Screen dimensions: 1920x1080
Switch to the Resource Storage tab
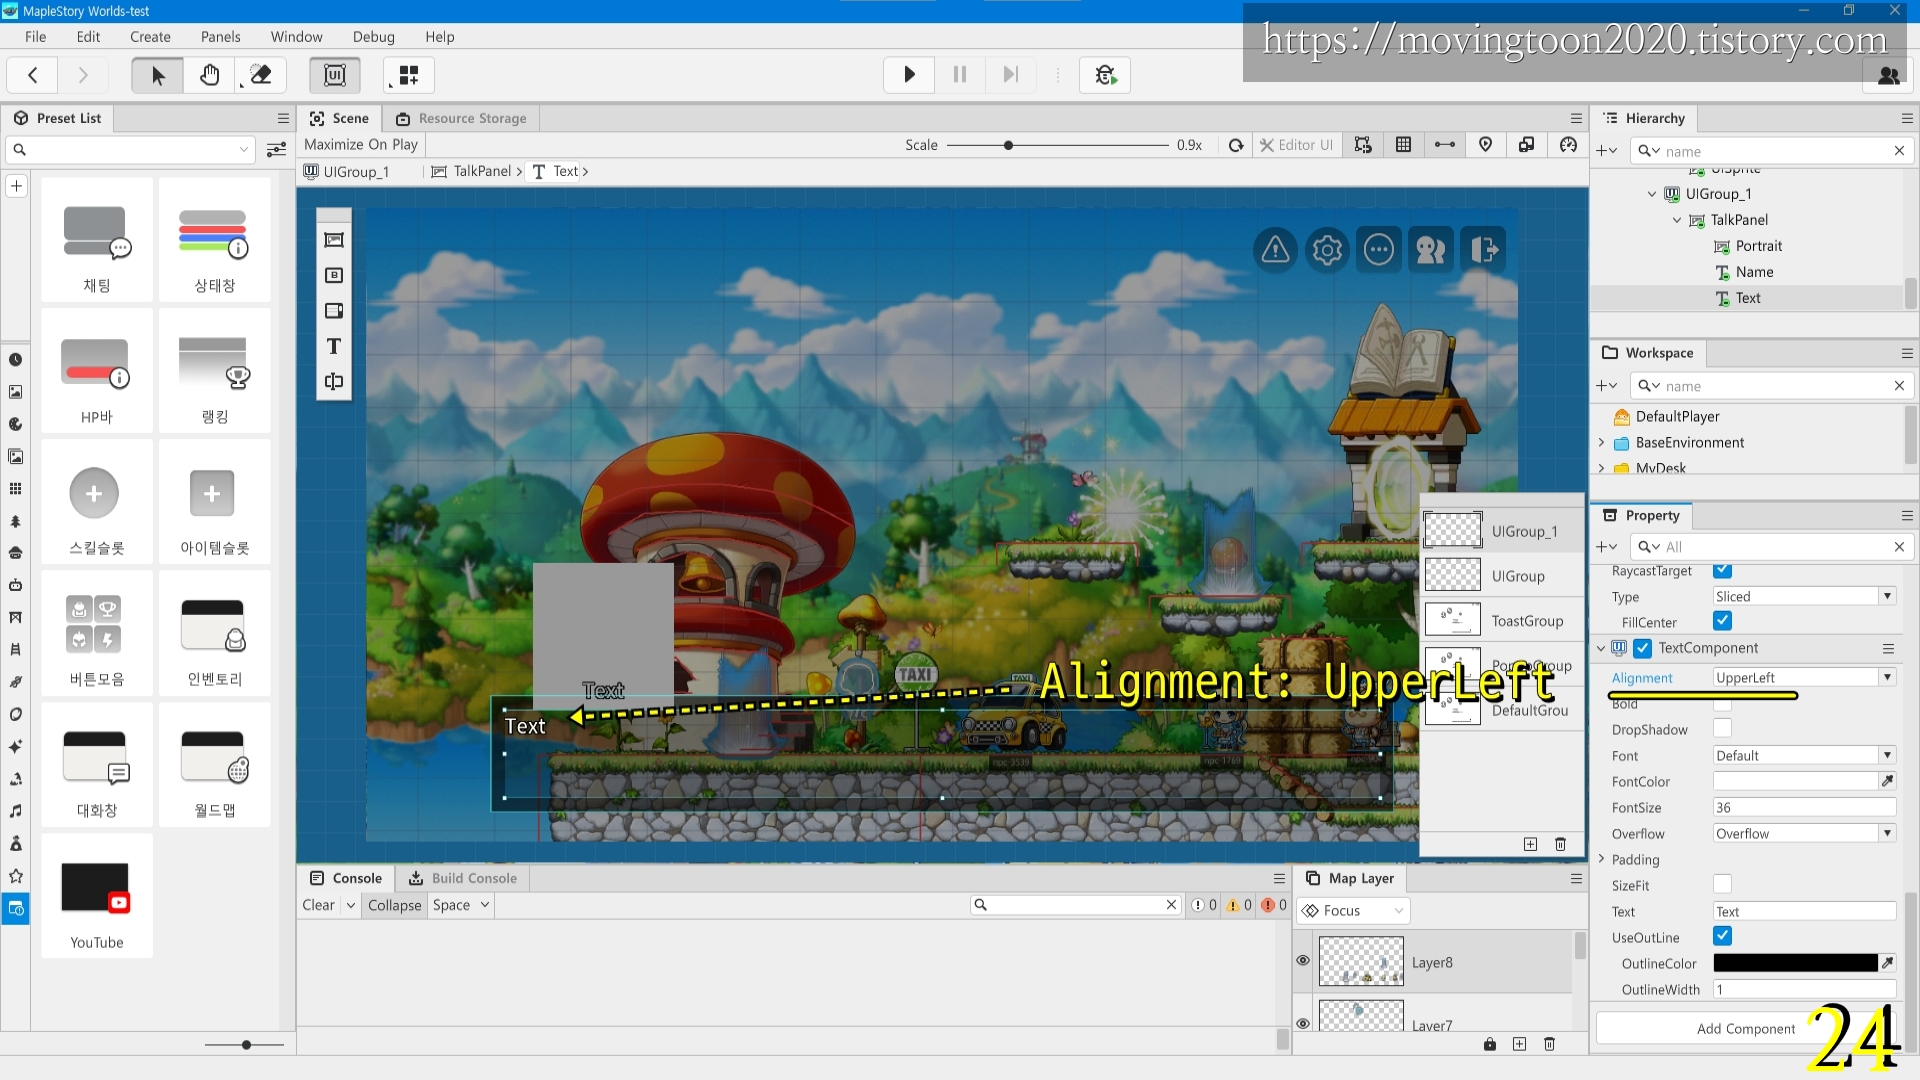461,118
